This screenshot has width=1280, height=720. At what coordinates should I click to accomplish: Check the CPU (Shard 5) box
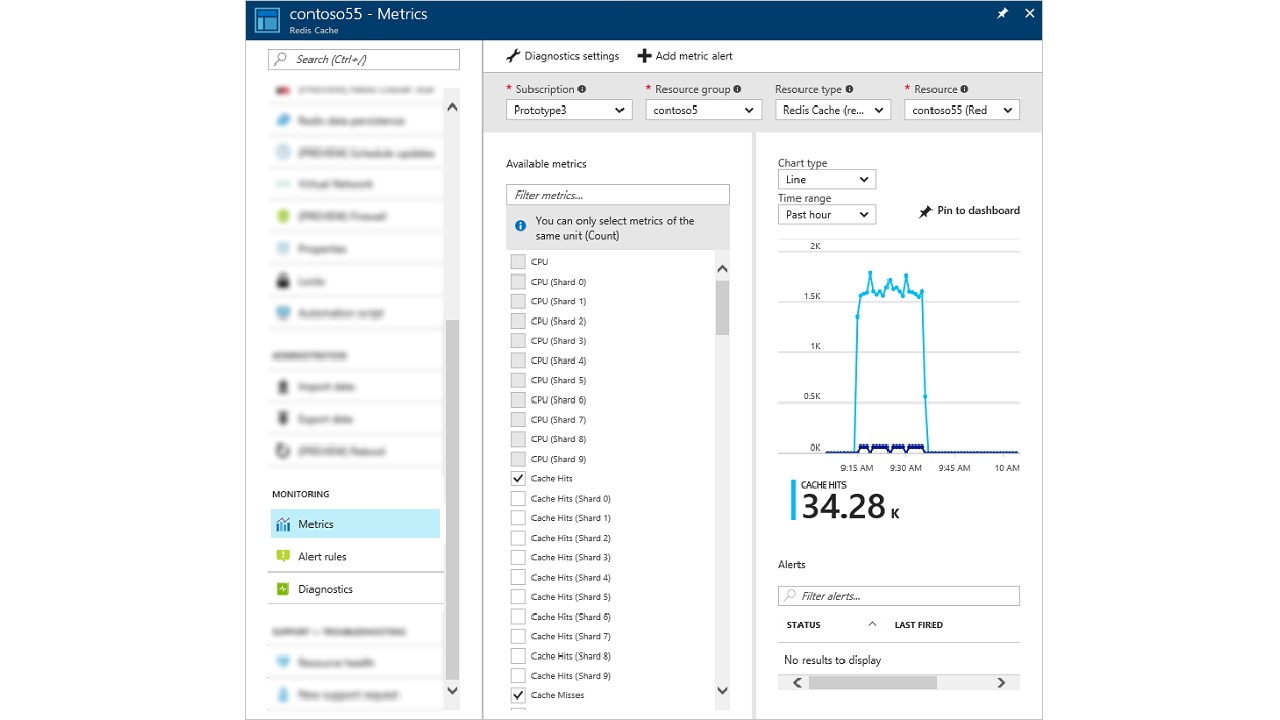point(518,380)
